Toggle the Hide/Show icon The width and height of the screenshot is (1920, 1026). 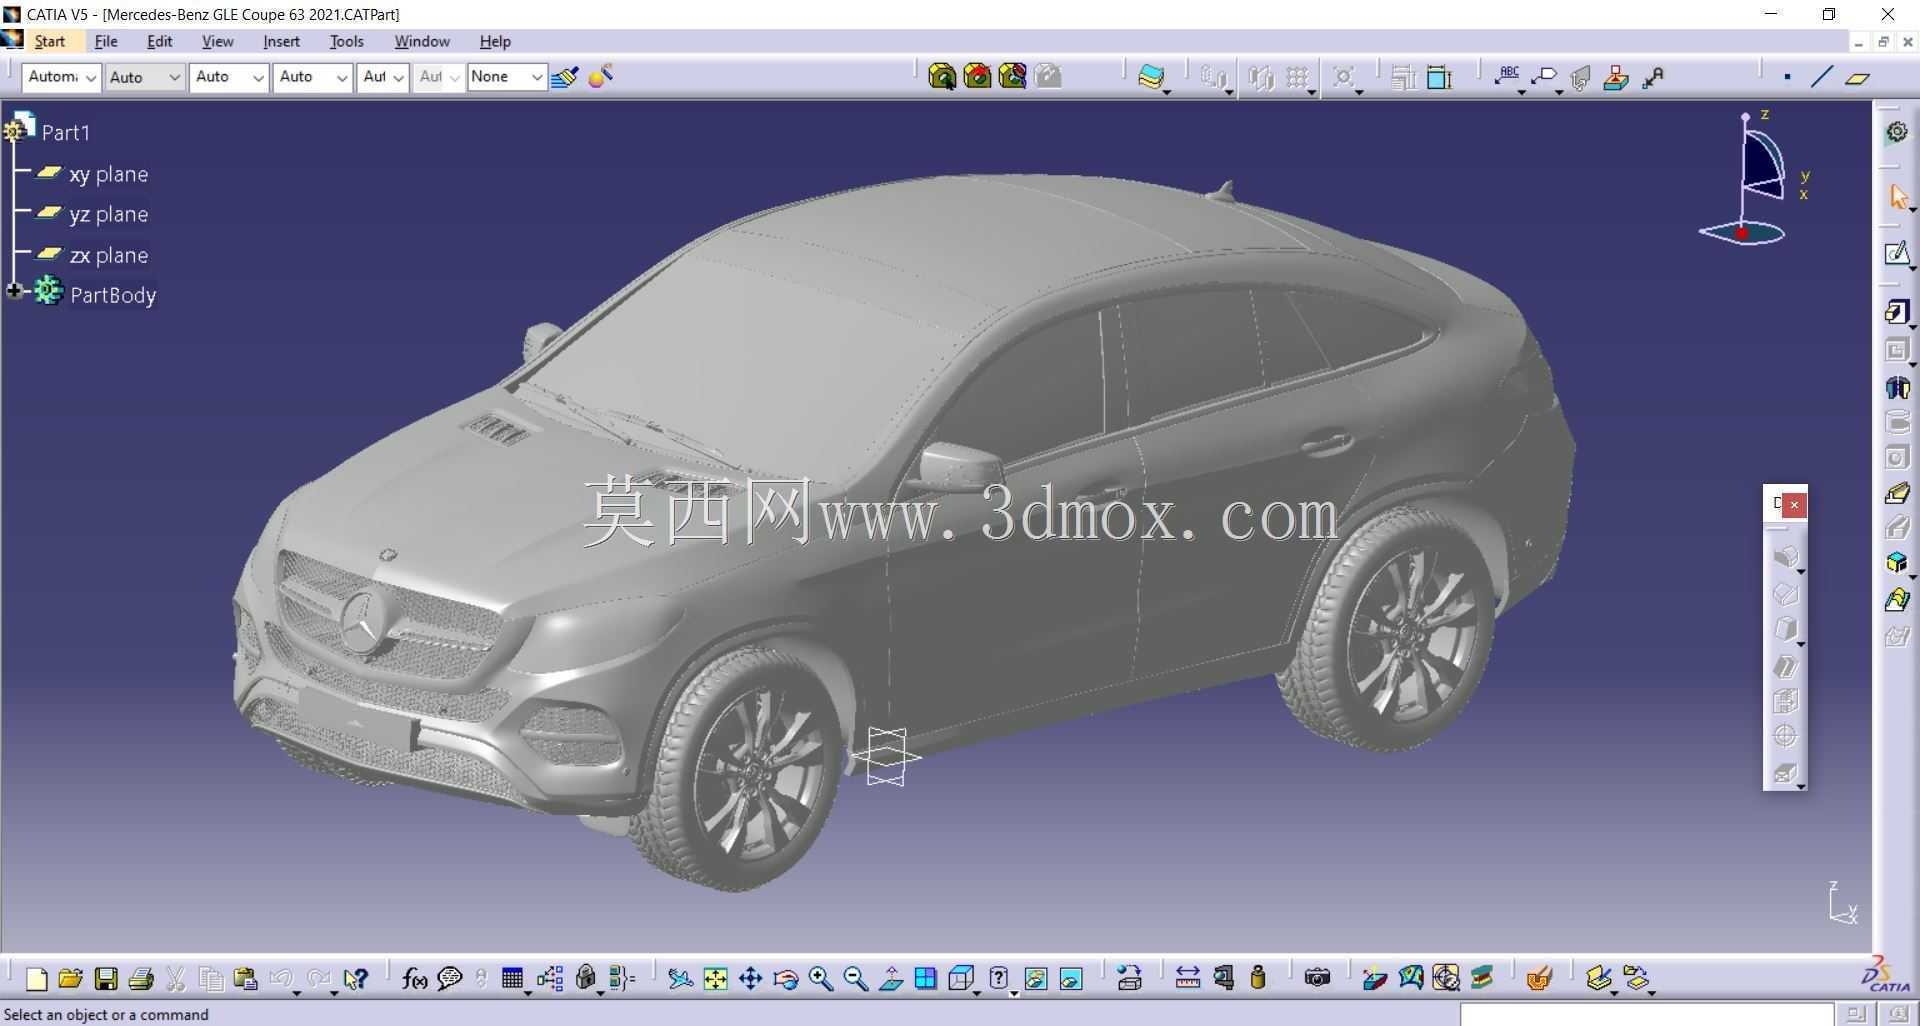pos(1036,979)
